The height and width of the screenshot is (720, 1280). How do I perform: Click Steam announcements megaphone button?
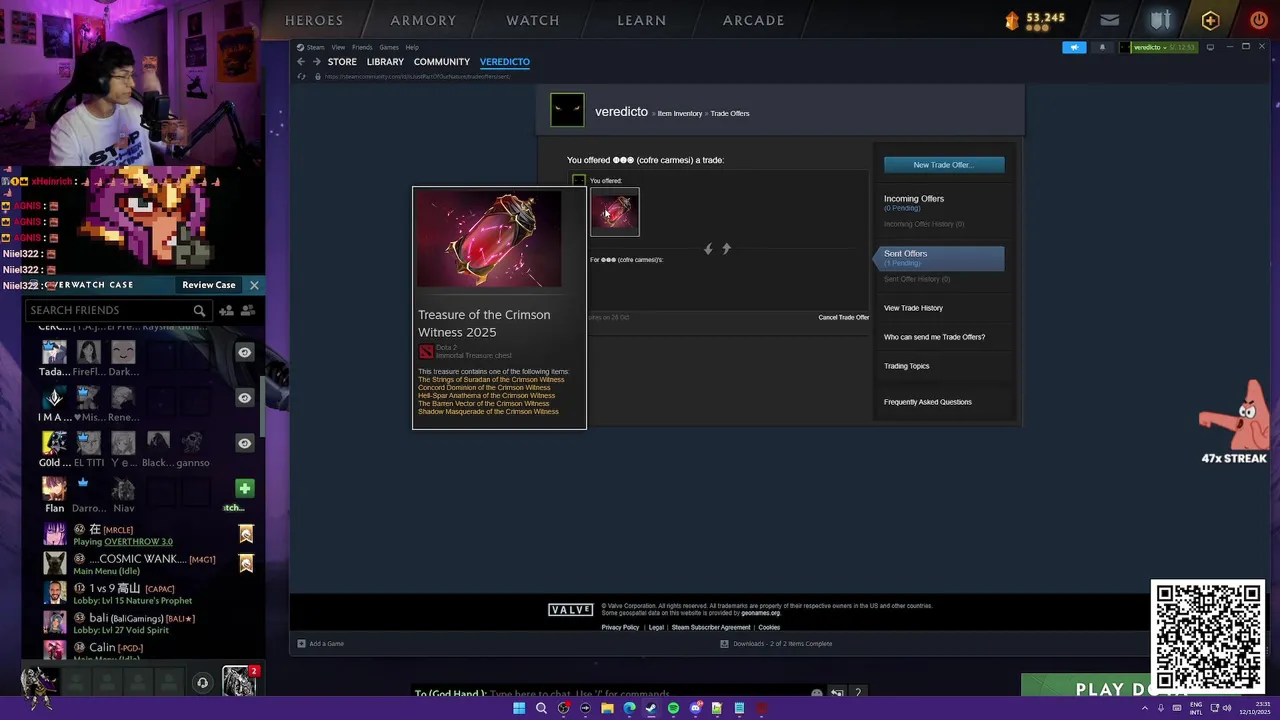[1074, 47]
